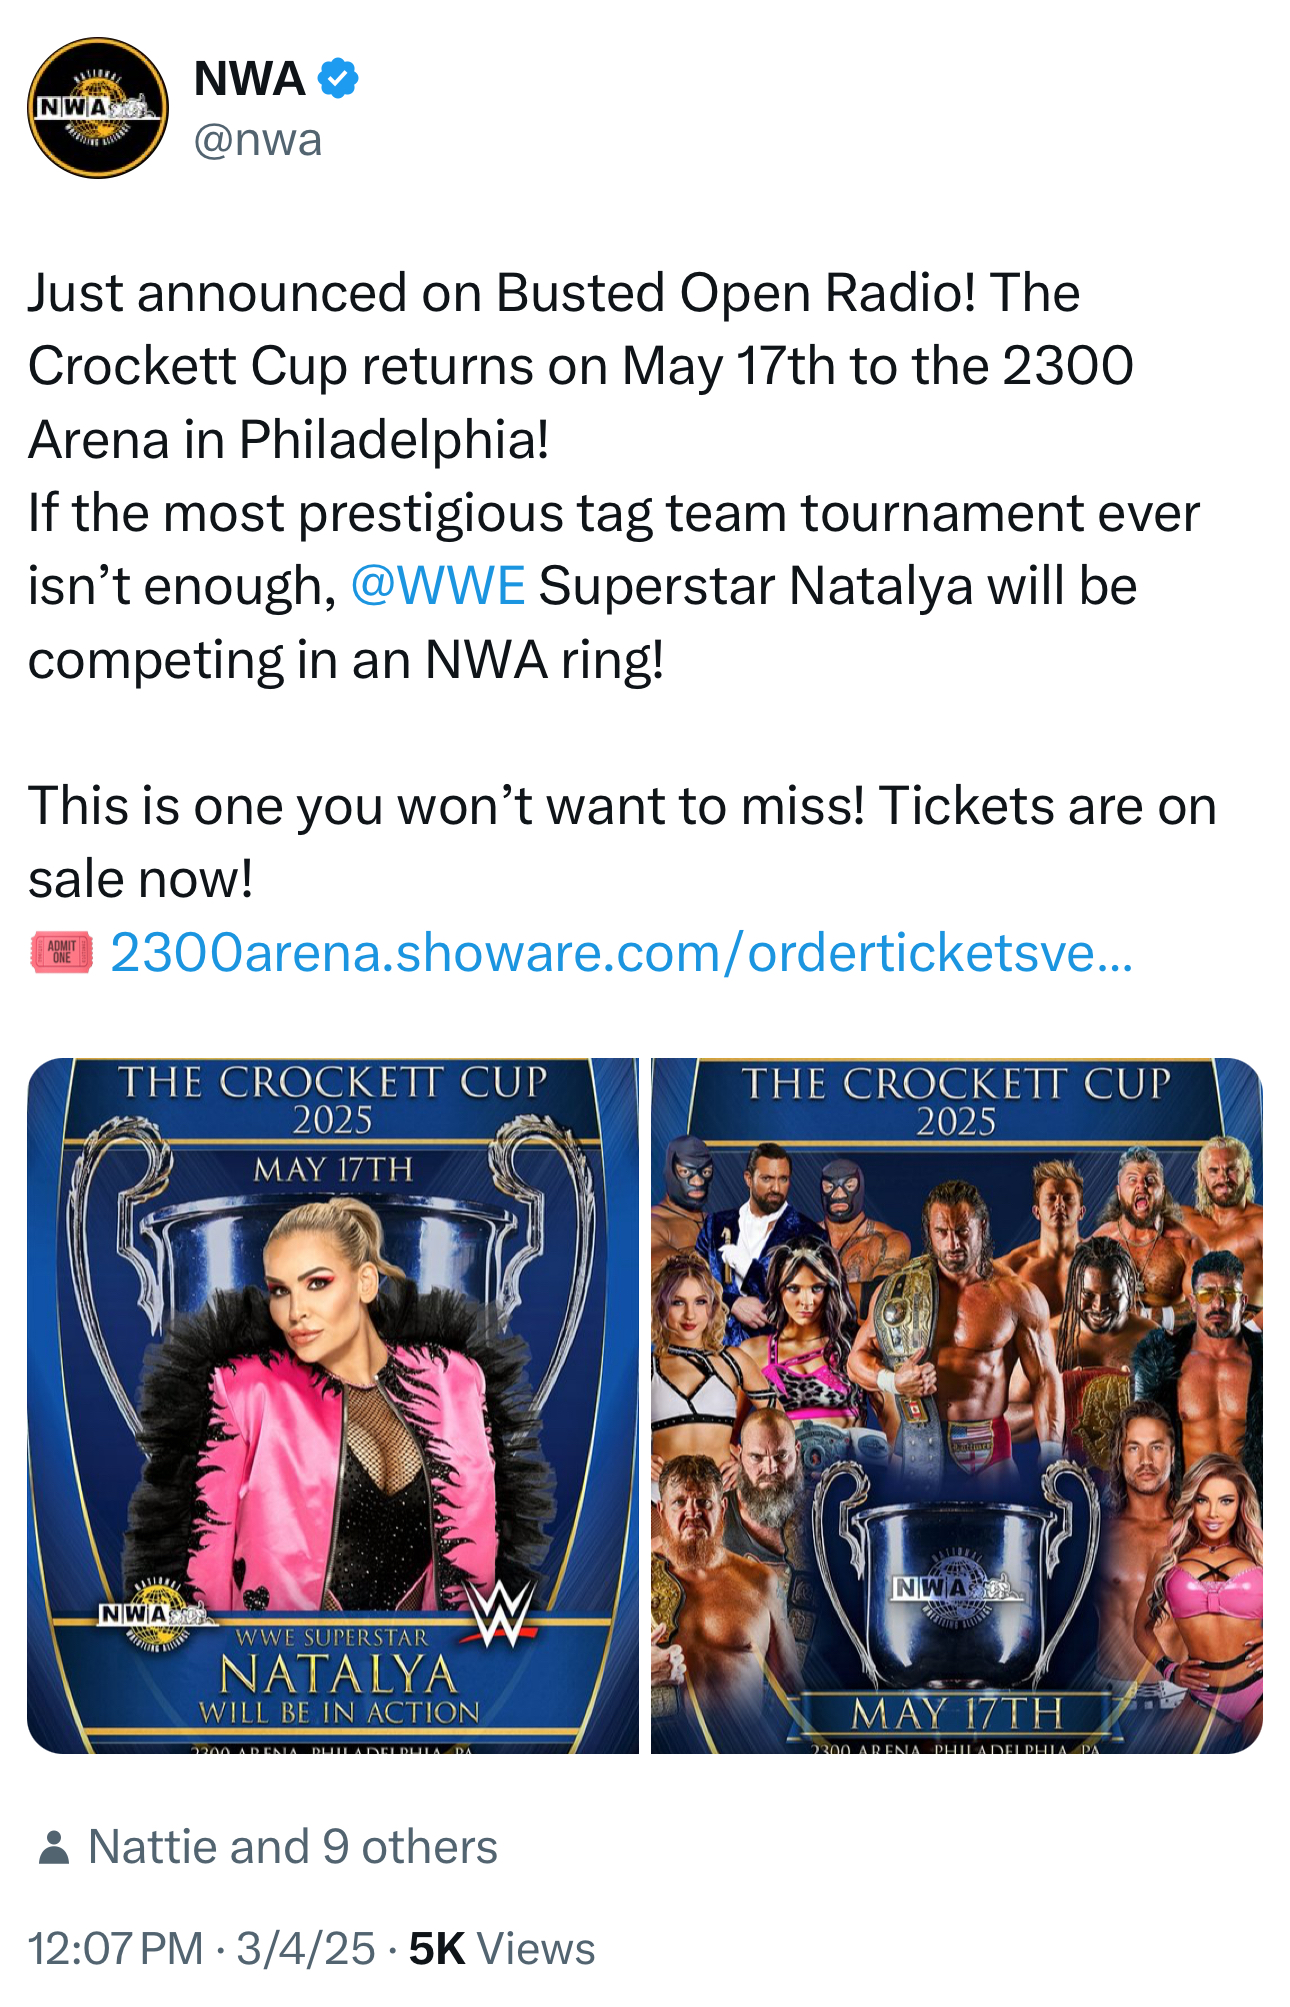The height and width of the screenshot is (2007, 1290).
Task: Click the WWE logo on Natalya poster
Action: 502,1612
